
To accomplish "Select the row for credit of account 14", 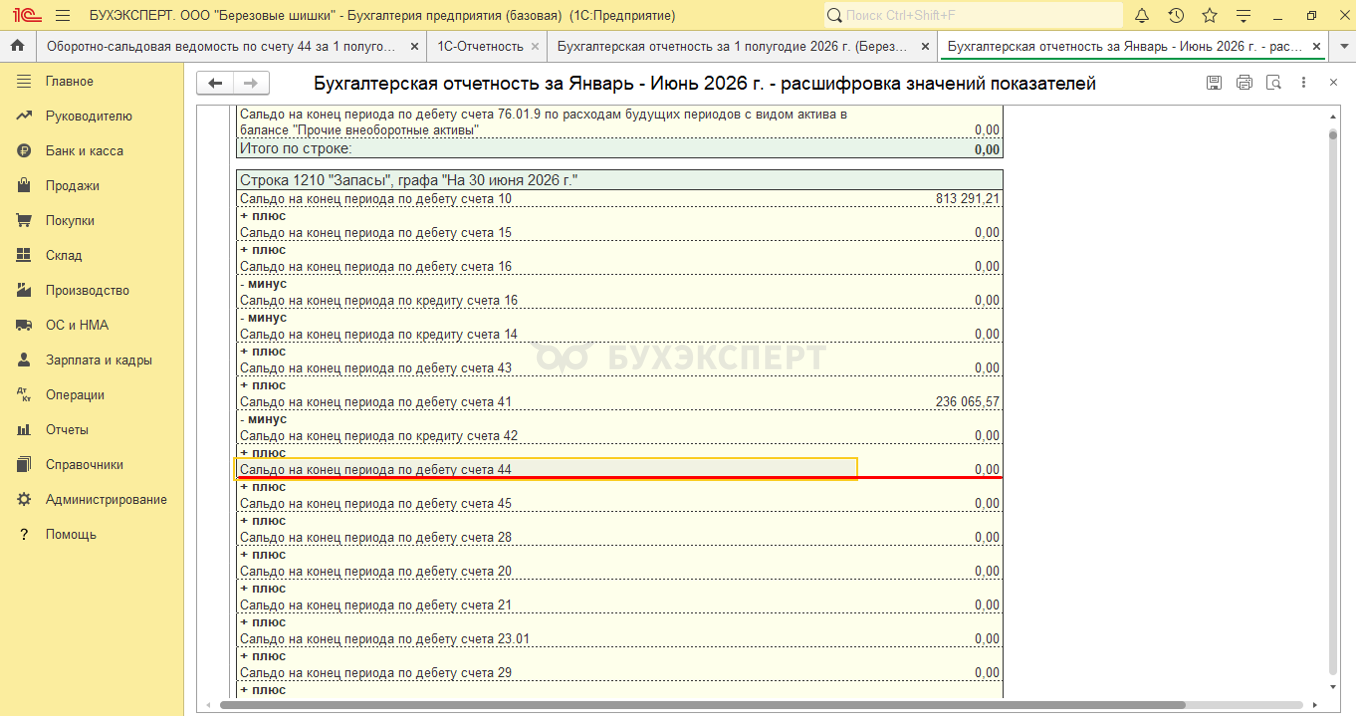I will point(620,334).
